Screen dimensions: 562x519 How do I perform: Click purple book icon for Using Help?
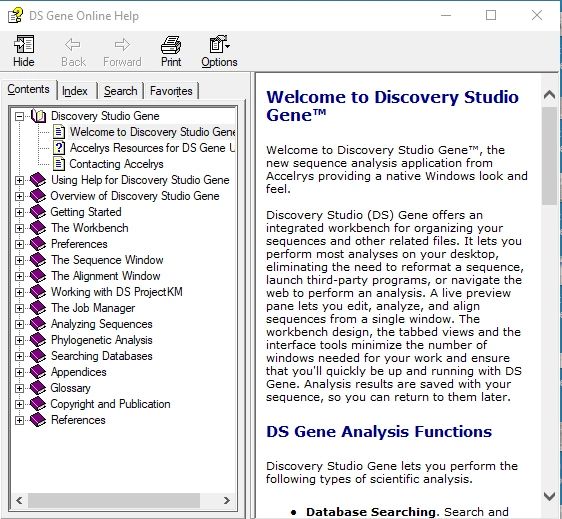point(38,180)
